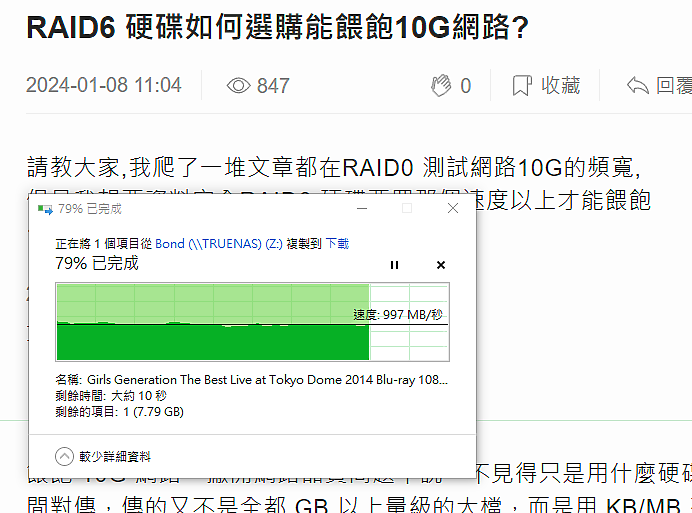This screenshot has height=513, width=692.
Task: Click the transfer speed progress graph
Action: pyautogui.click(x=252, y=322)
